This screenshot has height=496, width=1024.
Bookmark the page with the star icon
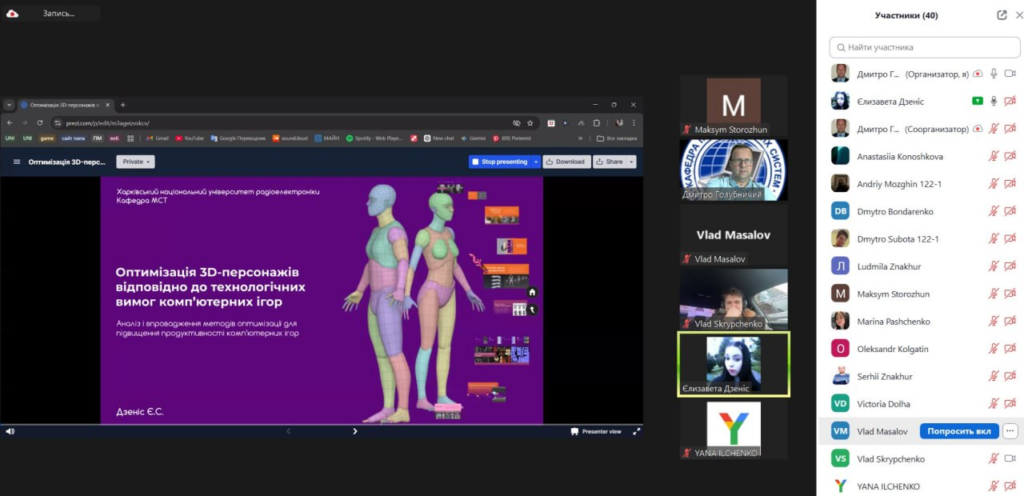(530, 122)
